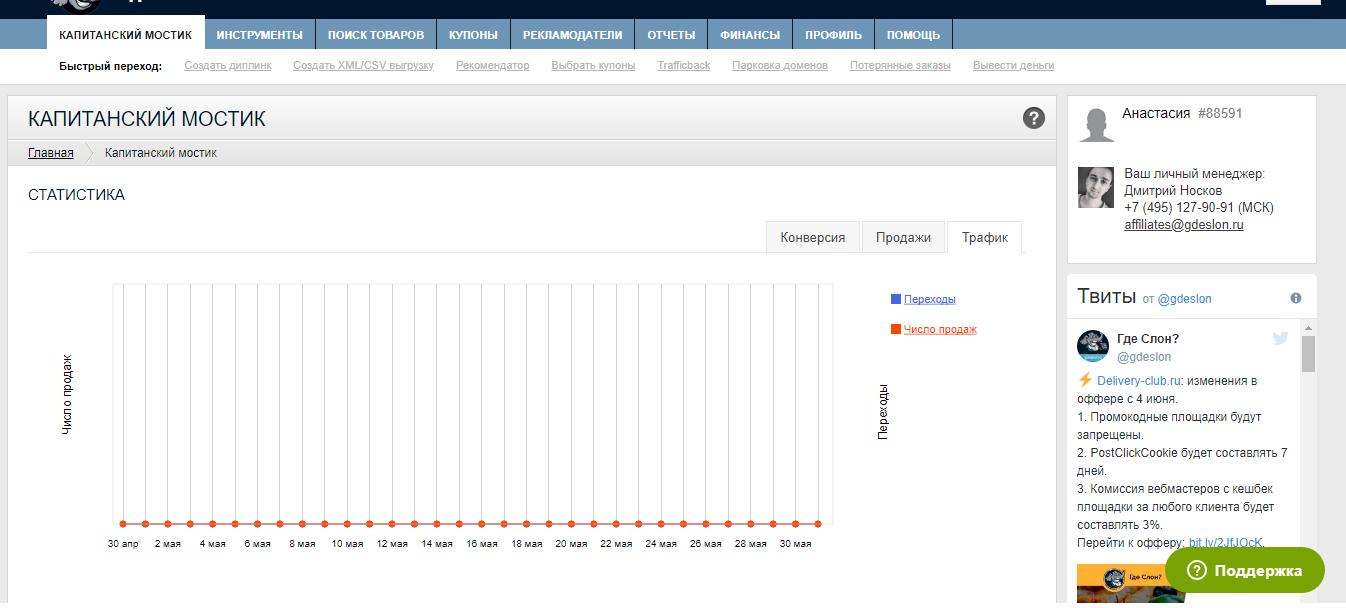1346x608 pixels.
Task: Click the tweets widget info icon
Action: [1296, 298]
